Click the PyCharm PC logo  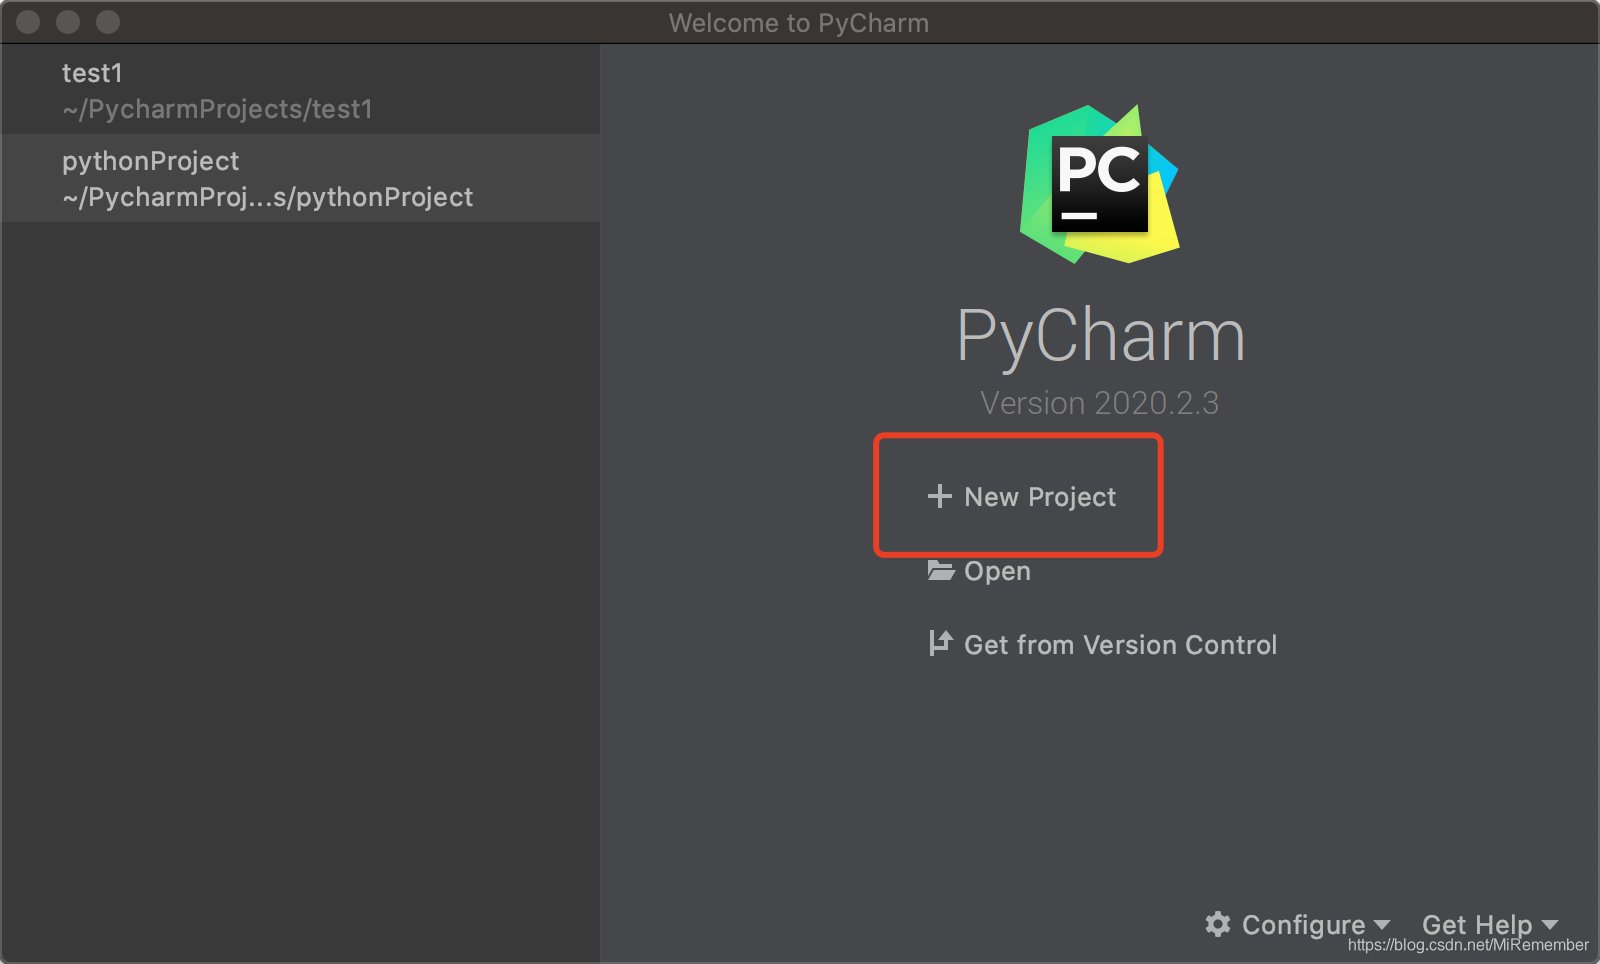[x=1099, y=184]
